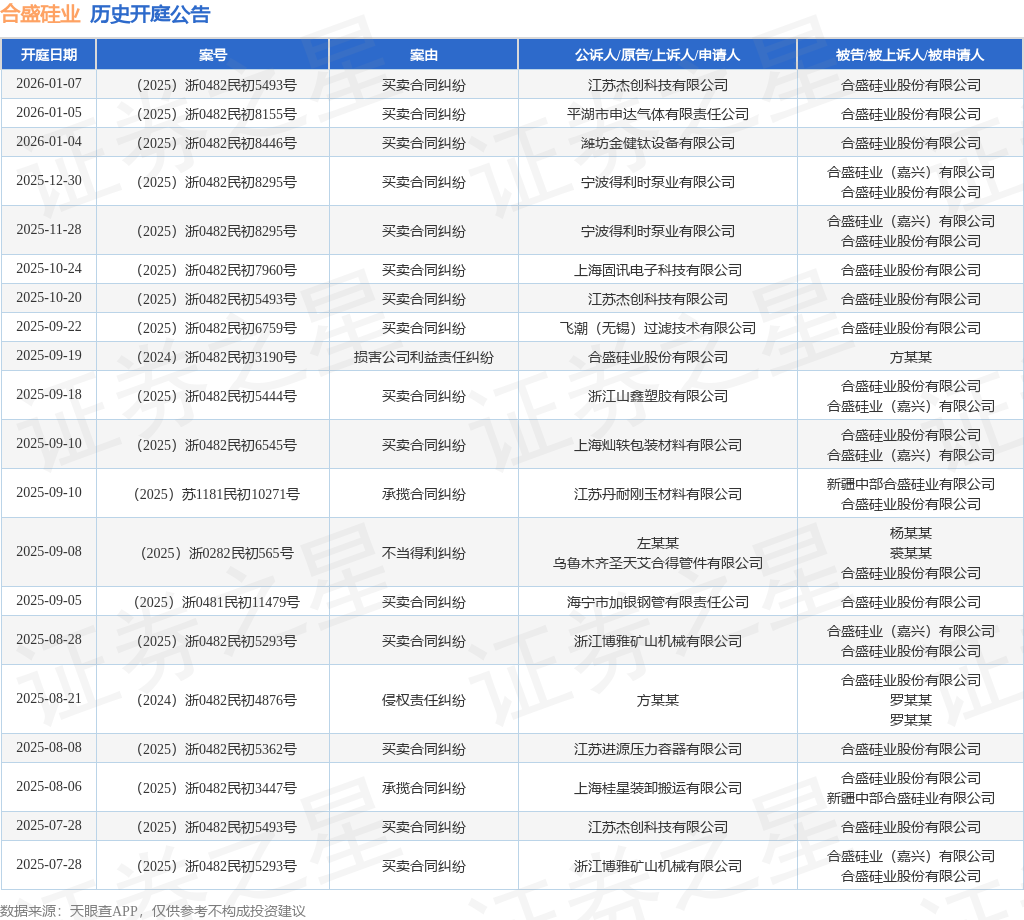The width and height of the screenshot is (1024, 920).
Task: Click case number (2025)浙0482民初5362号
Action: (x=216, y=749)
